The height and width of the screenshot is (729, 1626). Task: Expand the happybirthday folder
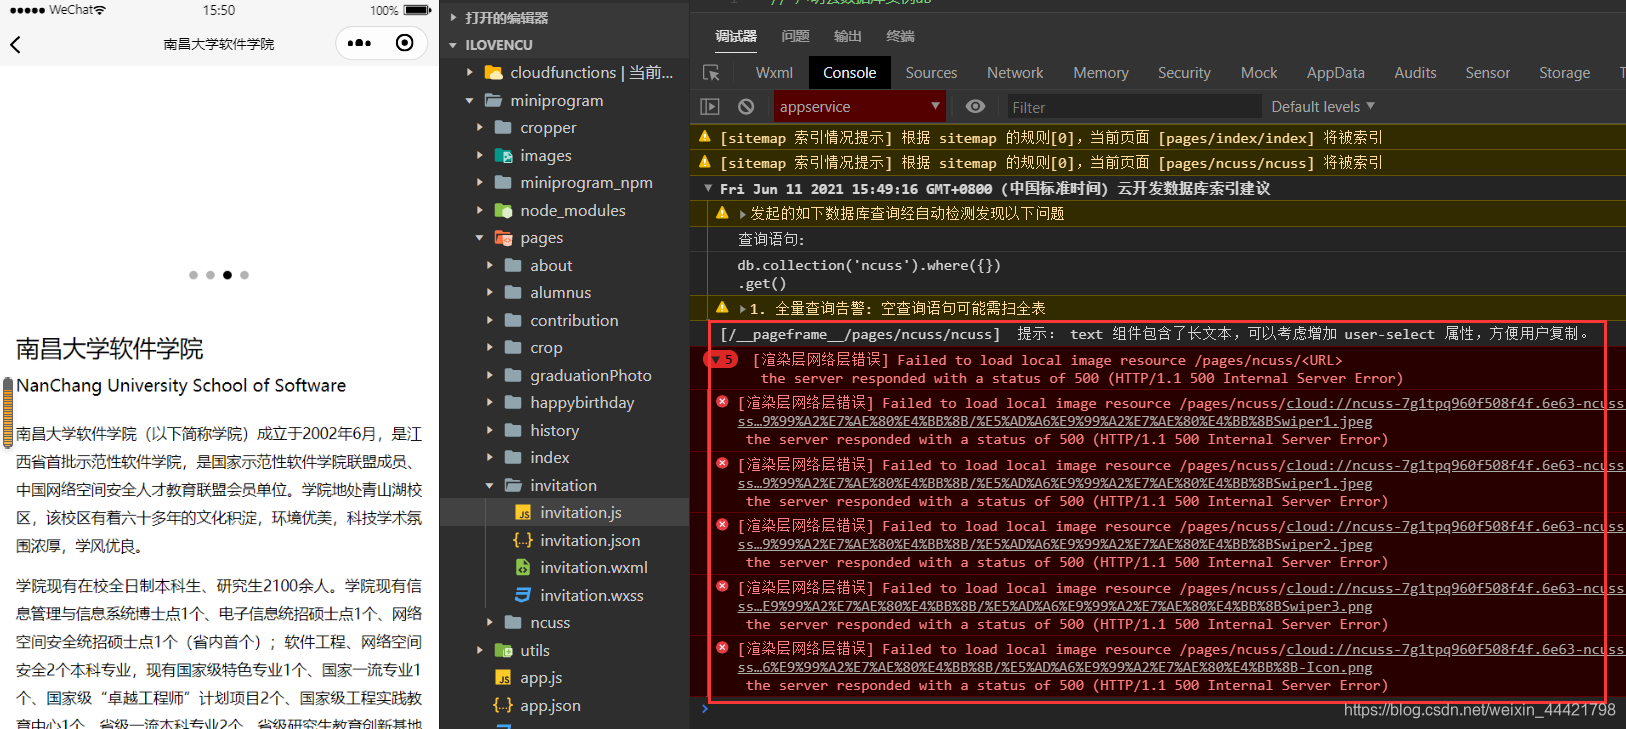pyautogui.click(x=490, y=403)
